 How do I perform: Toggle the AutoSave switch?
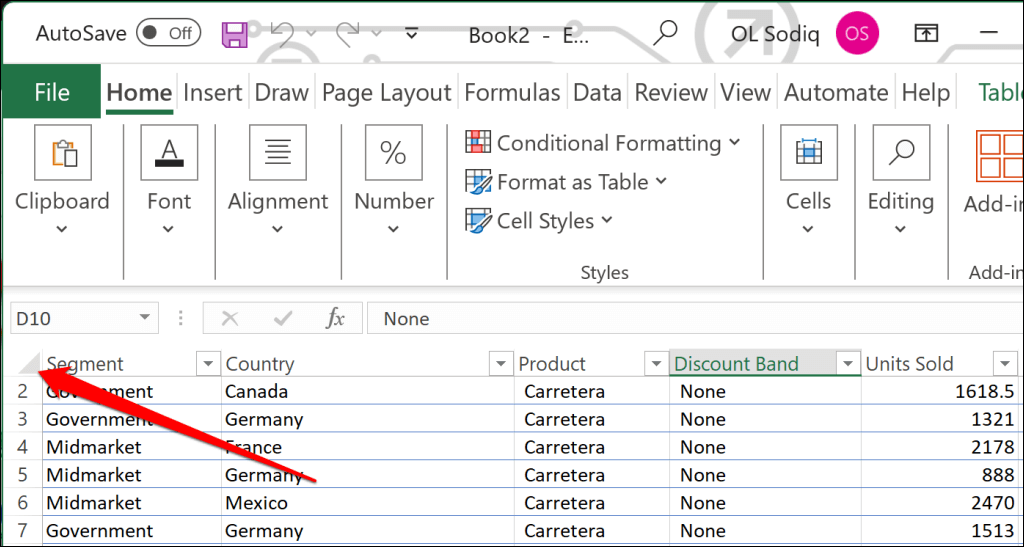tap(167, 33)
